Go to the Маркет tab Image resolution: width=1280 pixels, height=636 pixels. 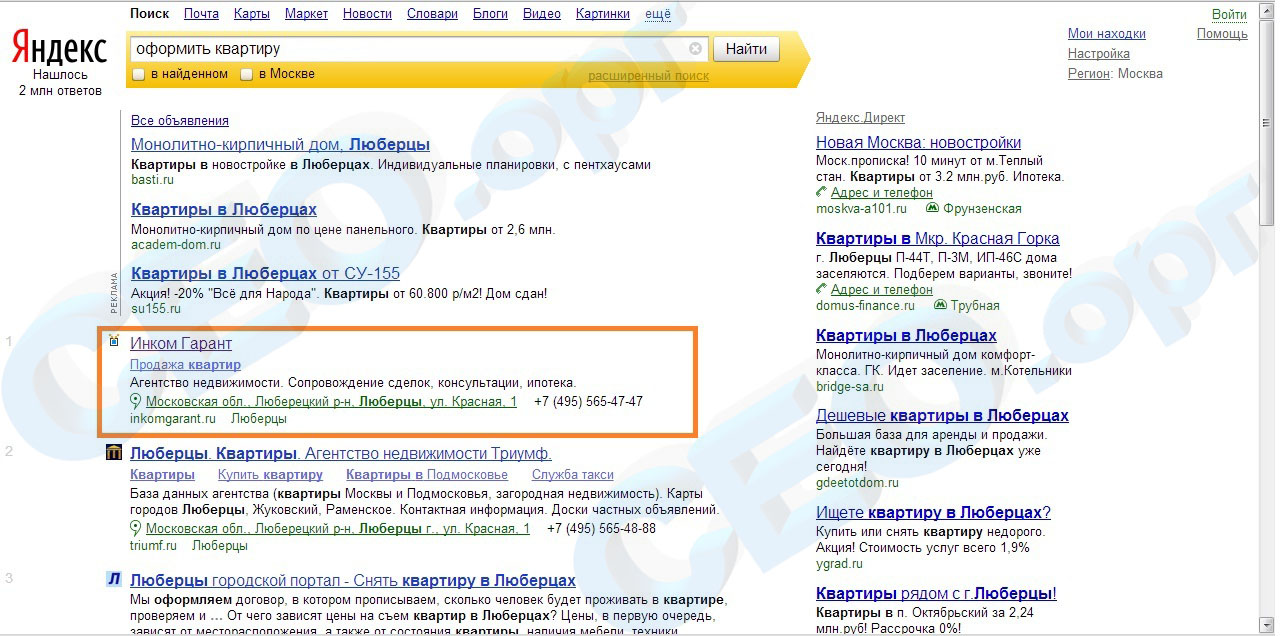[306, 14]
